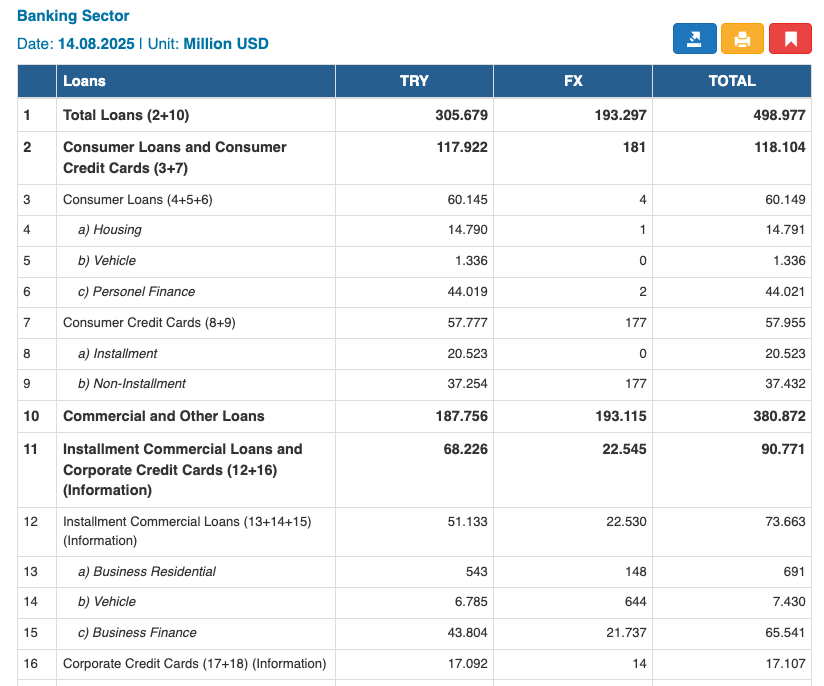The image size is (824, 686).
Task: Select Corporate Credit Cards (17+18) label
Action: 194,664
